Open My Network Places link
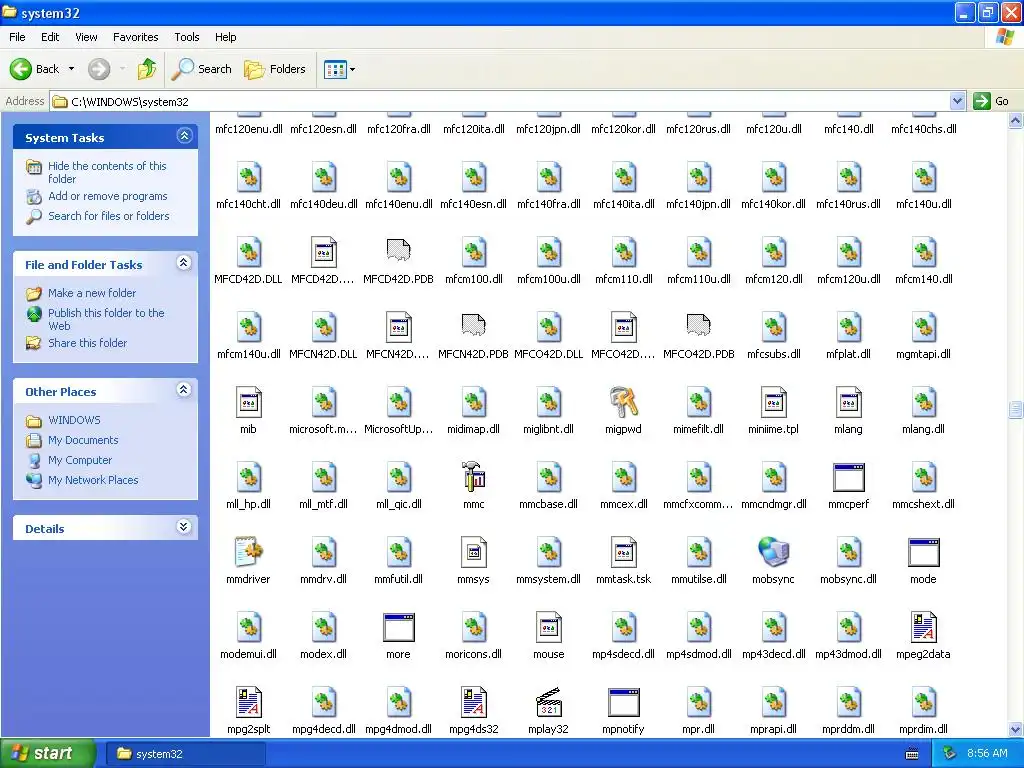Viewport: 1024px width, 768px height. point(93,480)
